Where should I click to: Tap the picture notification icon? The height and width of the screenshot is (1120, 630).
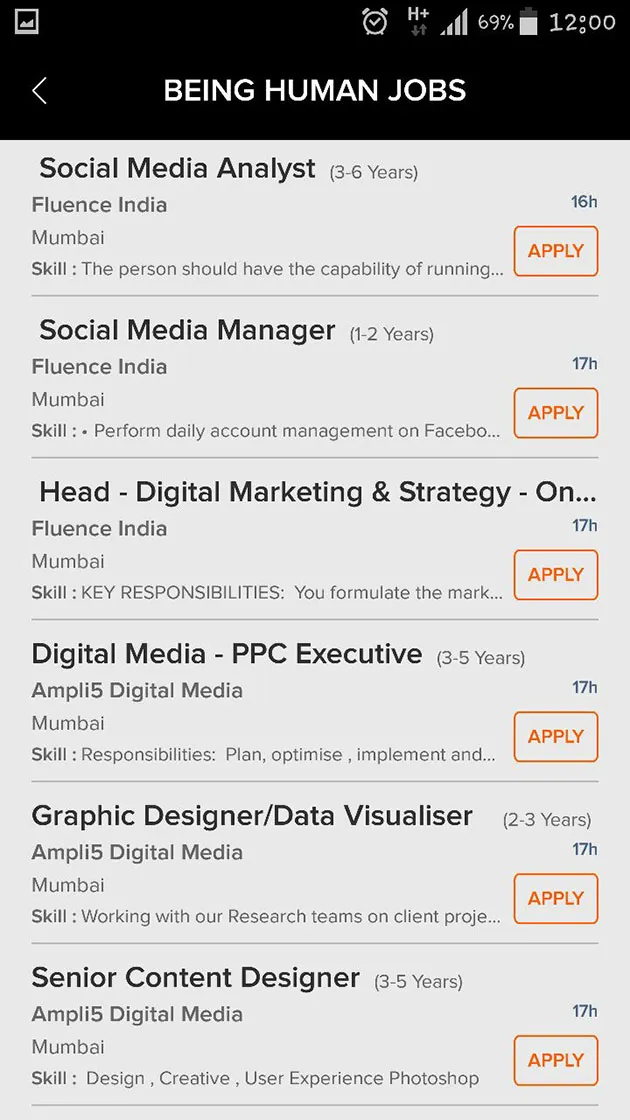(x=26, y=21)
